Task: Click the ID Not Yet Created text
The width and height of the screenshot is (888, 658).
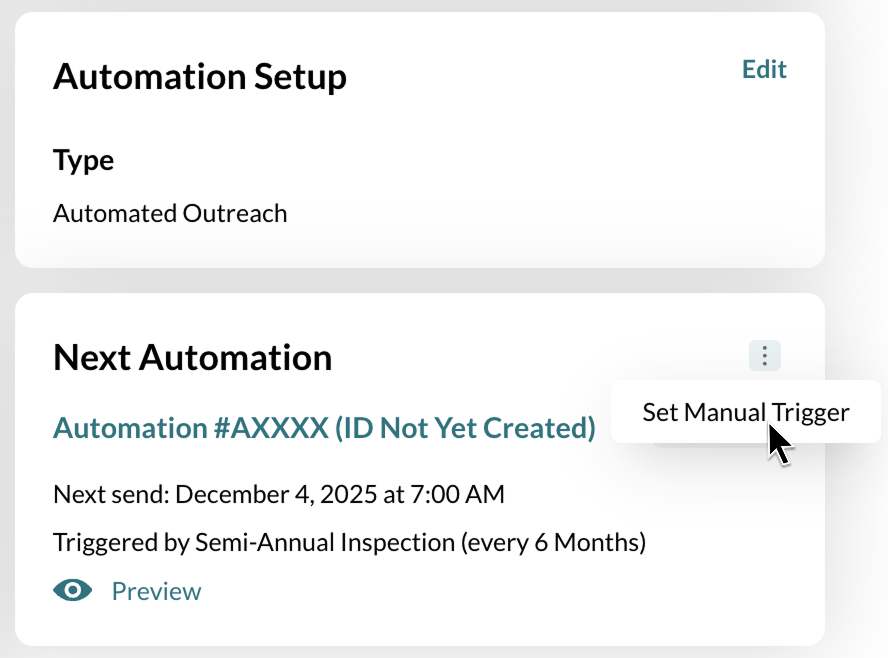Action: (465, 428)
